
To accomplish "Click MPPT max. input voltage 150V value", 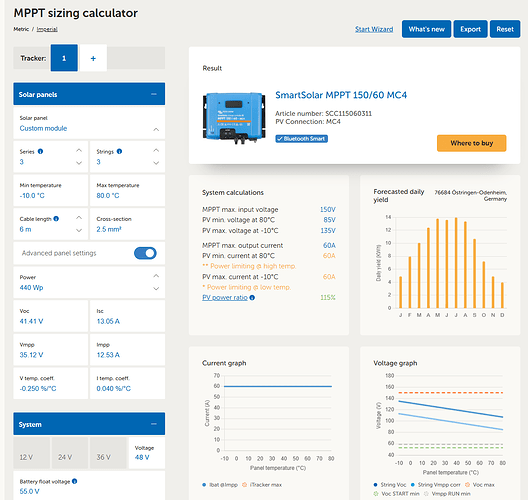I will point(328,209).
